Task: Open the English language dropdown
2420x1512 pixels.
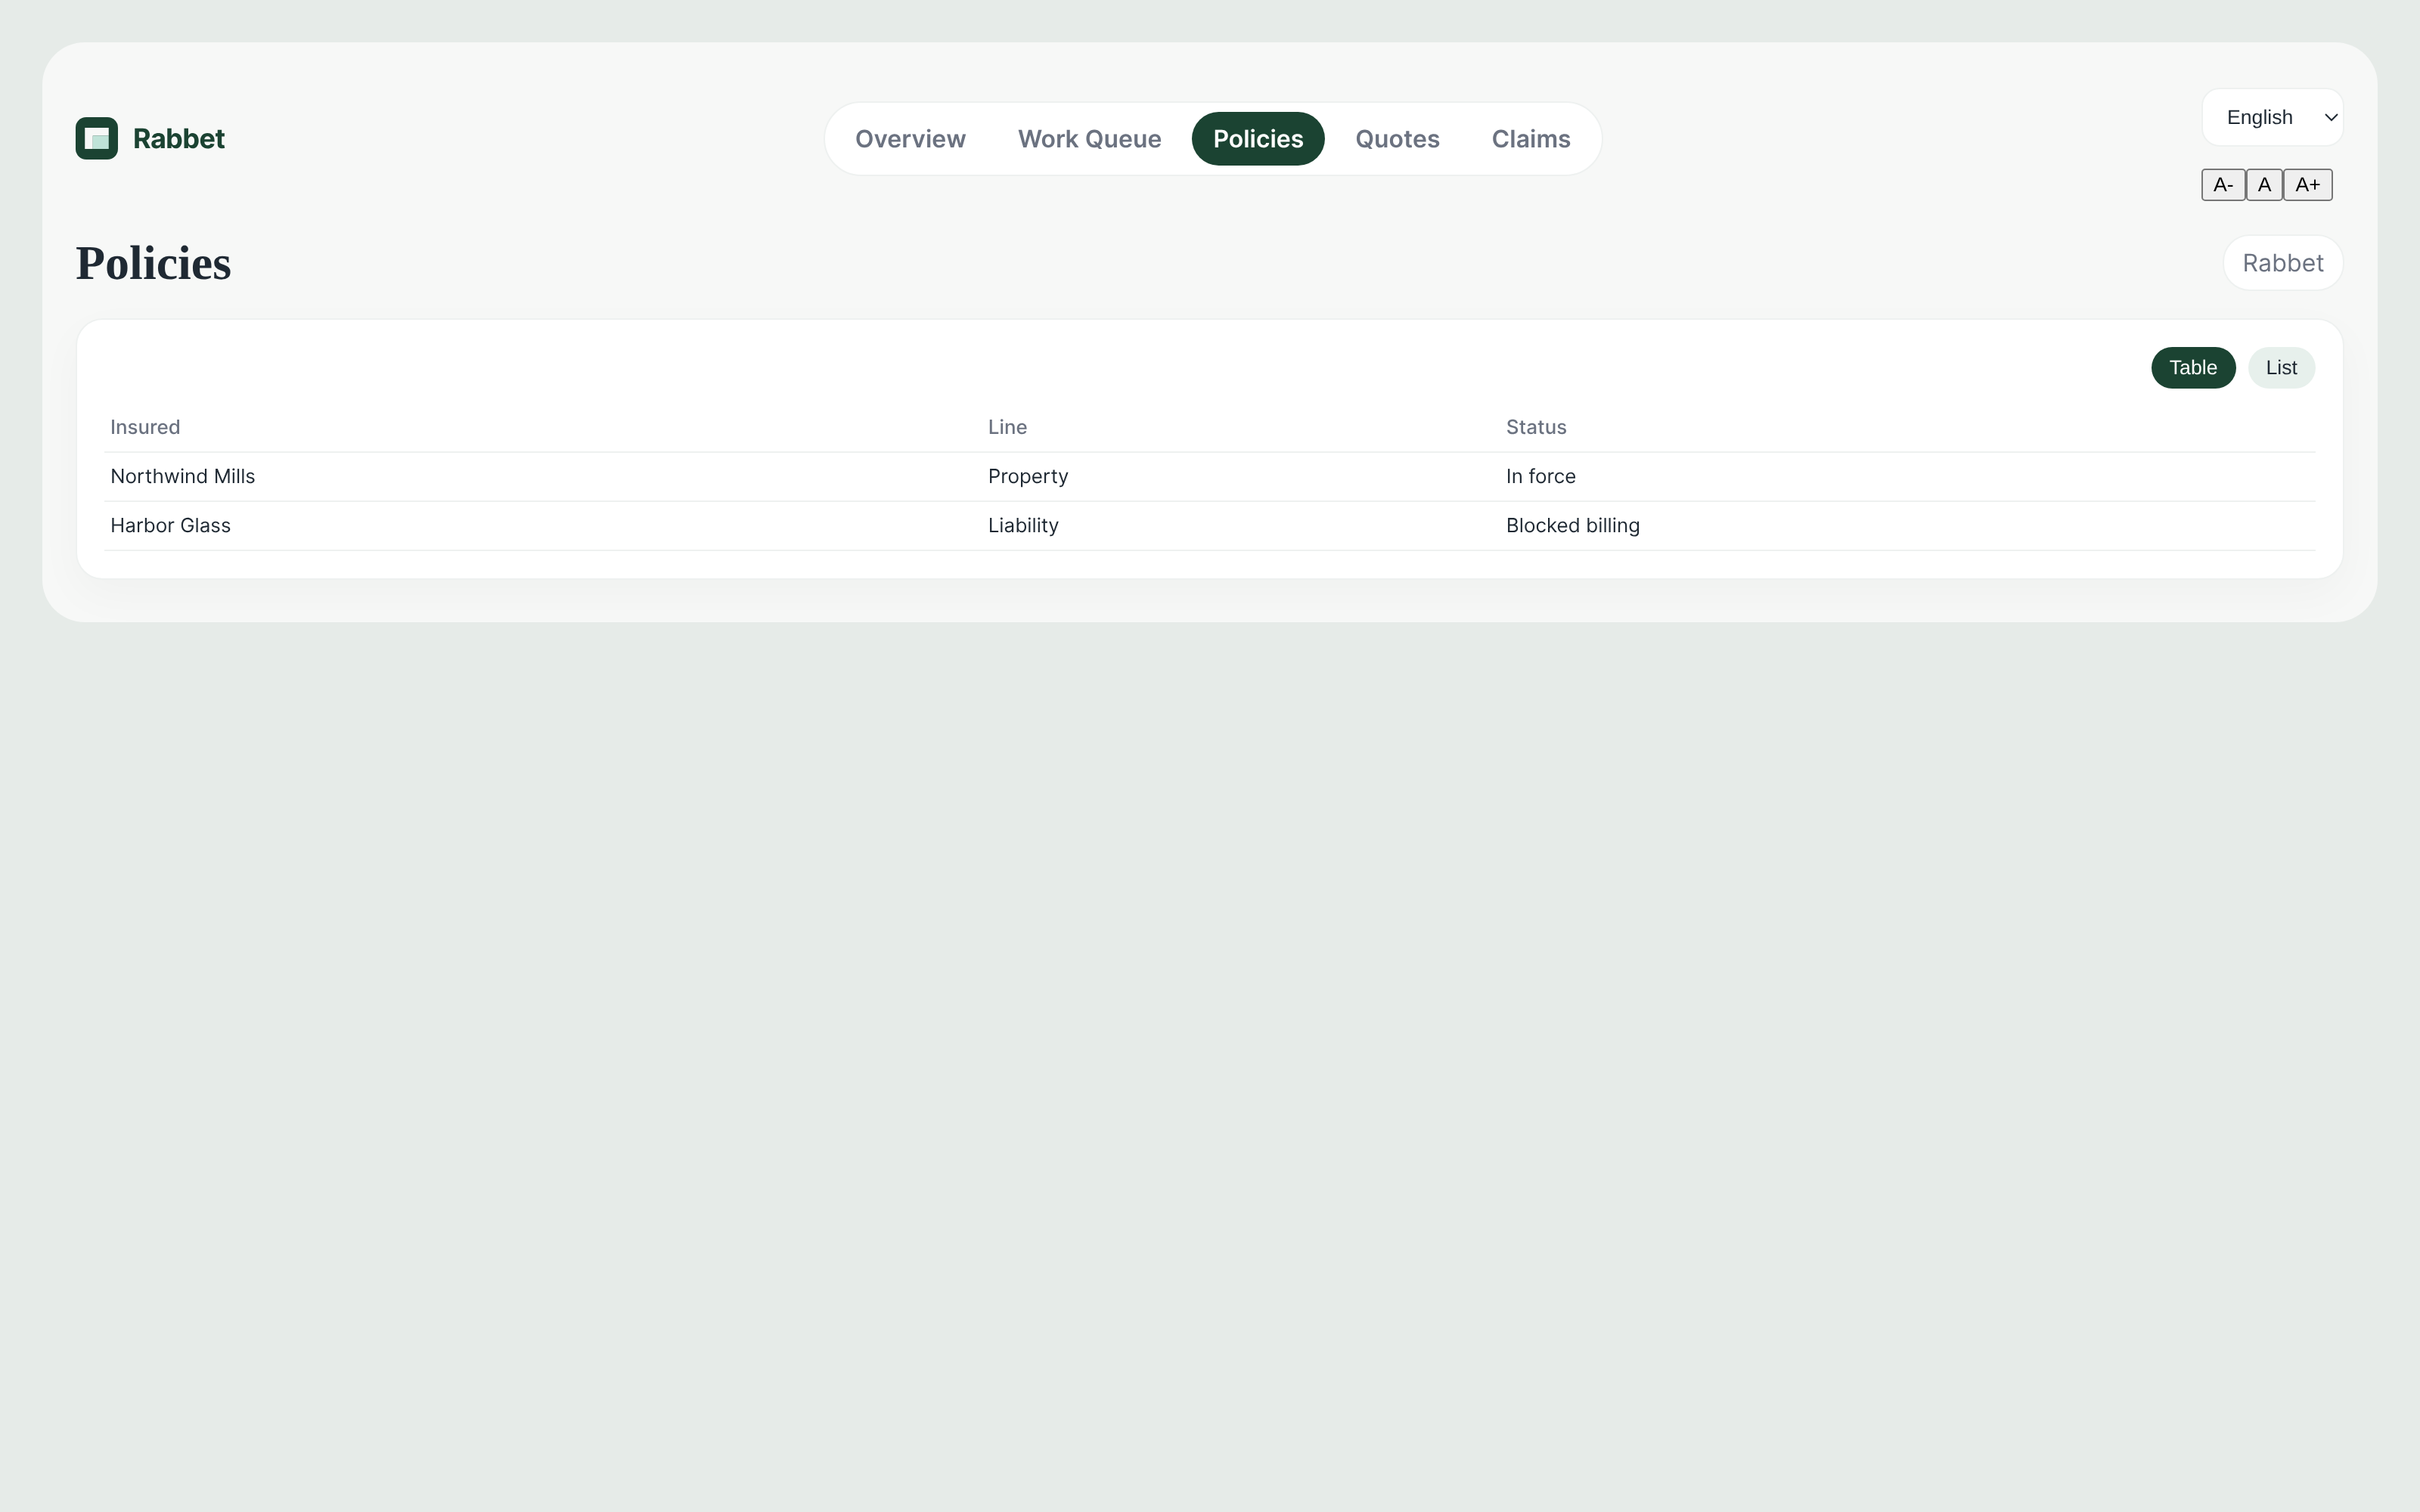Action: [x=2272, y=117]
